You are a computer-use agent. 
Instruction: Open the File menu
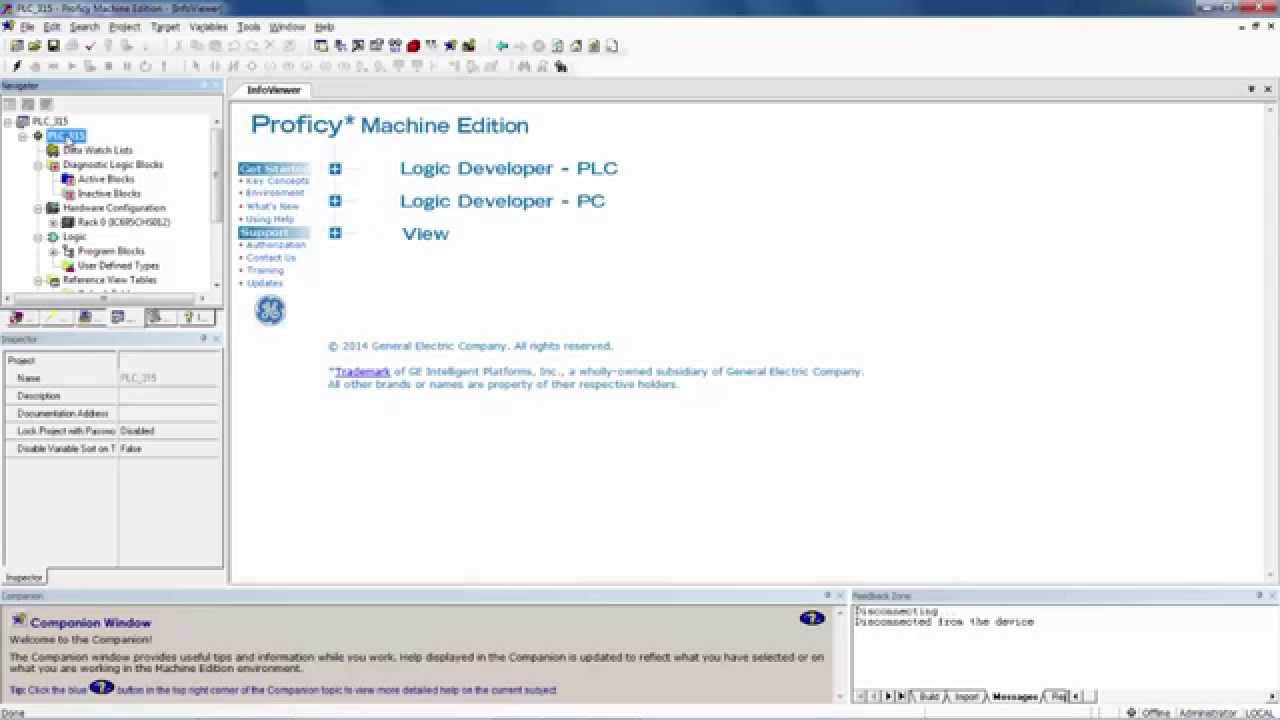click(26, 27)
